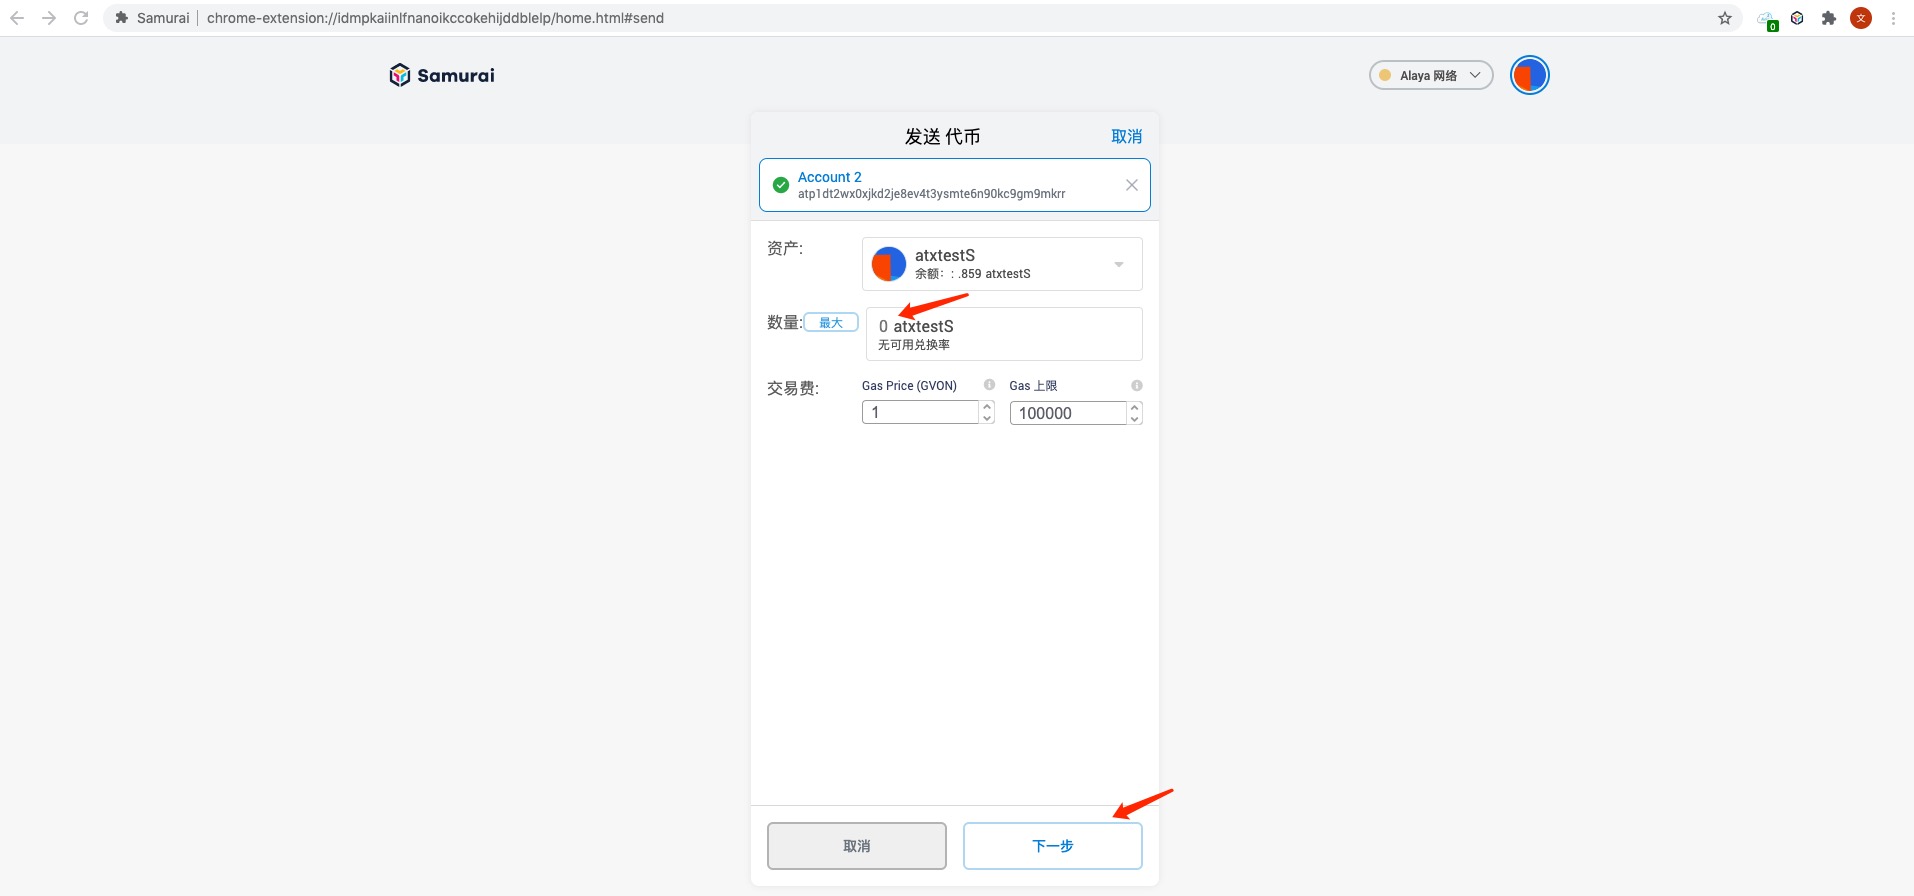The image size is (1914, 896).
Task: Click the Gas Price input field
Action: point(920,413)
